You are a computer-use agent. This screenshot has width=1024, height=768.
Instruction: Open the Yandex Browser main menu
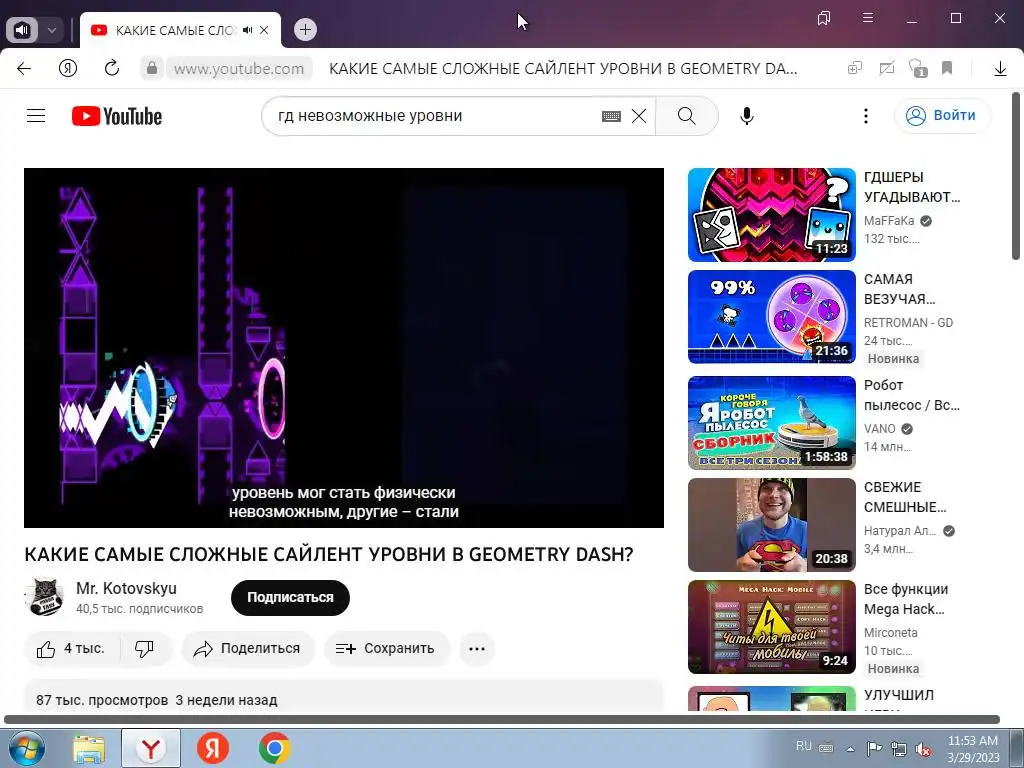[x=867, y=18]
